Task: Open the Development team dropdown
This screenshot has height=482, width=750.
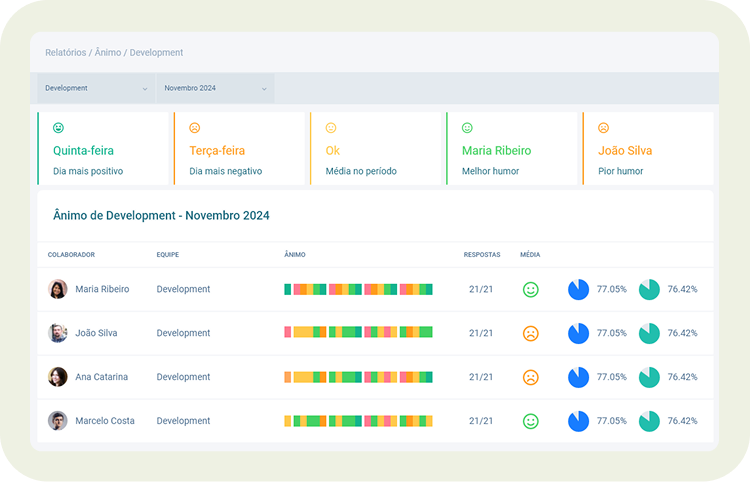Action: pyautogui.click(x=96, y=88)
